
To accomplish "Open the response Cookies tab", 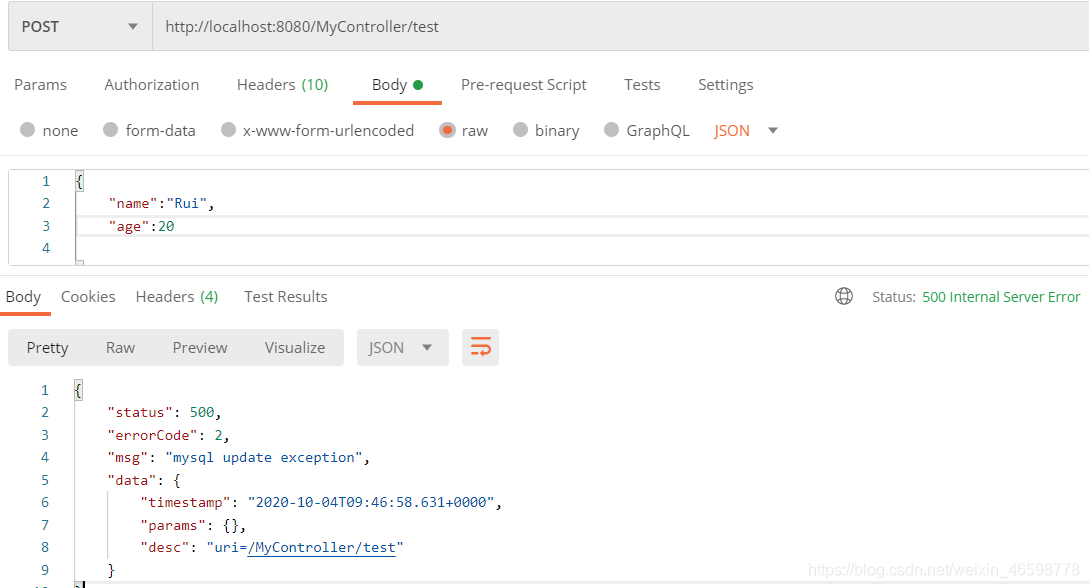I will click(x=88, y=296).
